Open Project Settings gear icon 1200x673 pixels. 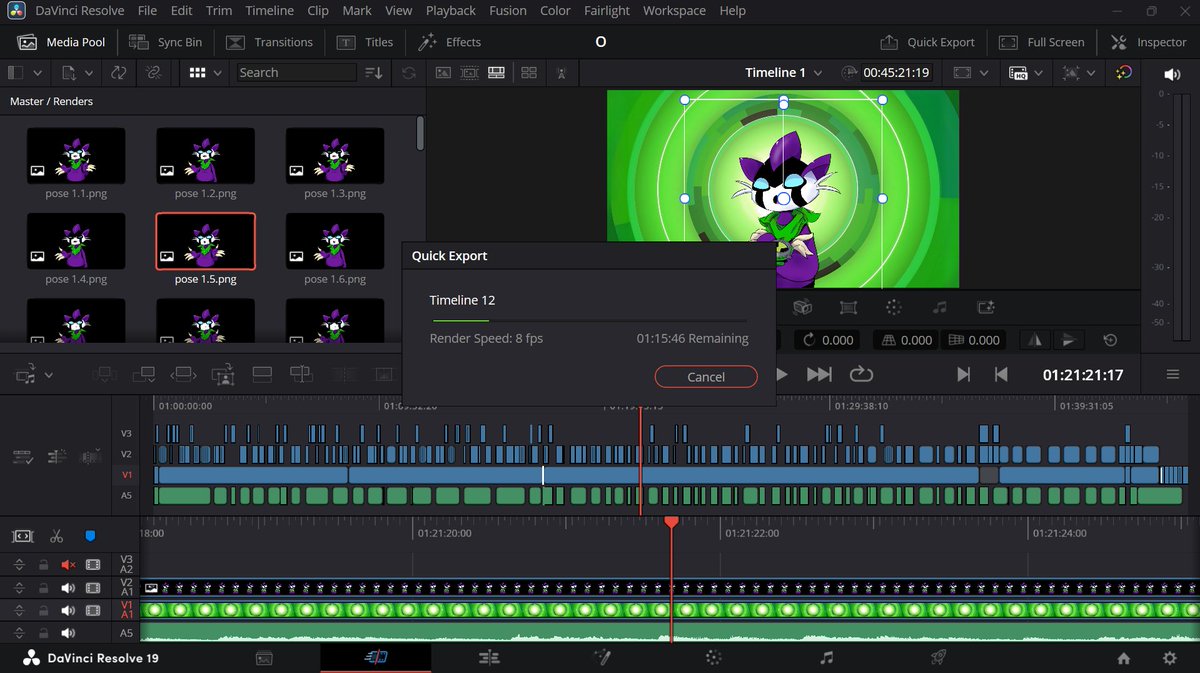click(x=1169, y=658)
